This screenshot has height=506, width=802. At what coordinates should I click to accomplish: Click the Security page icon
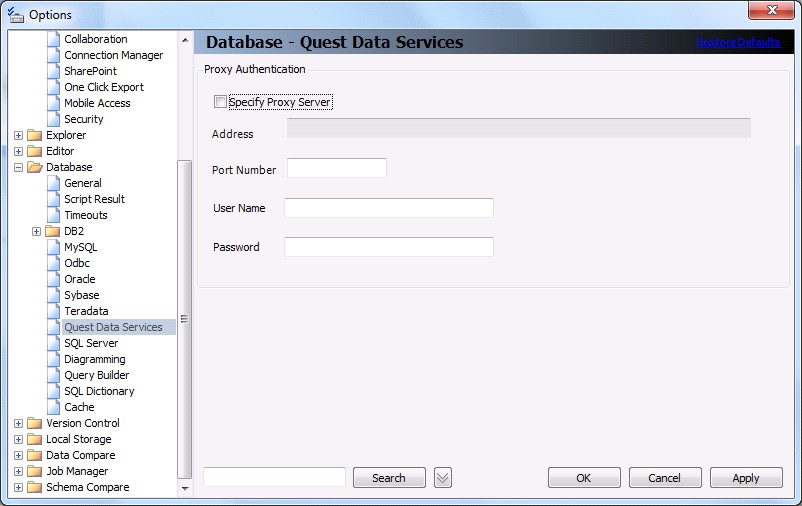pyautogui.click(x=54, y=119)
